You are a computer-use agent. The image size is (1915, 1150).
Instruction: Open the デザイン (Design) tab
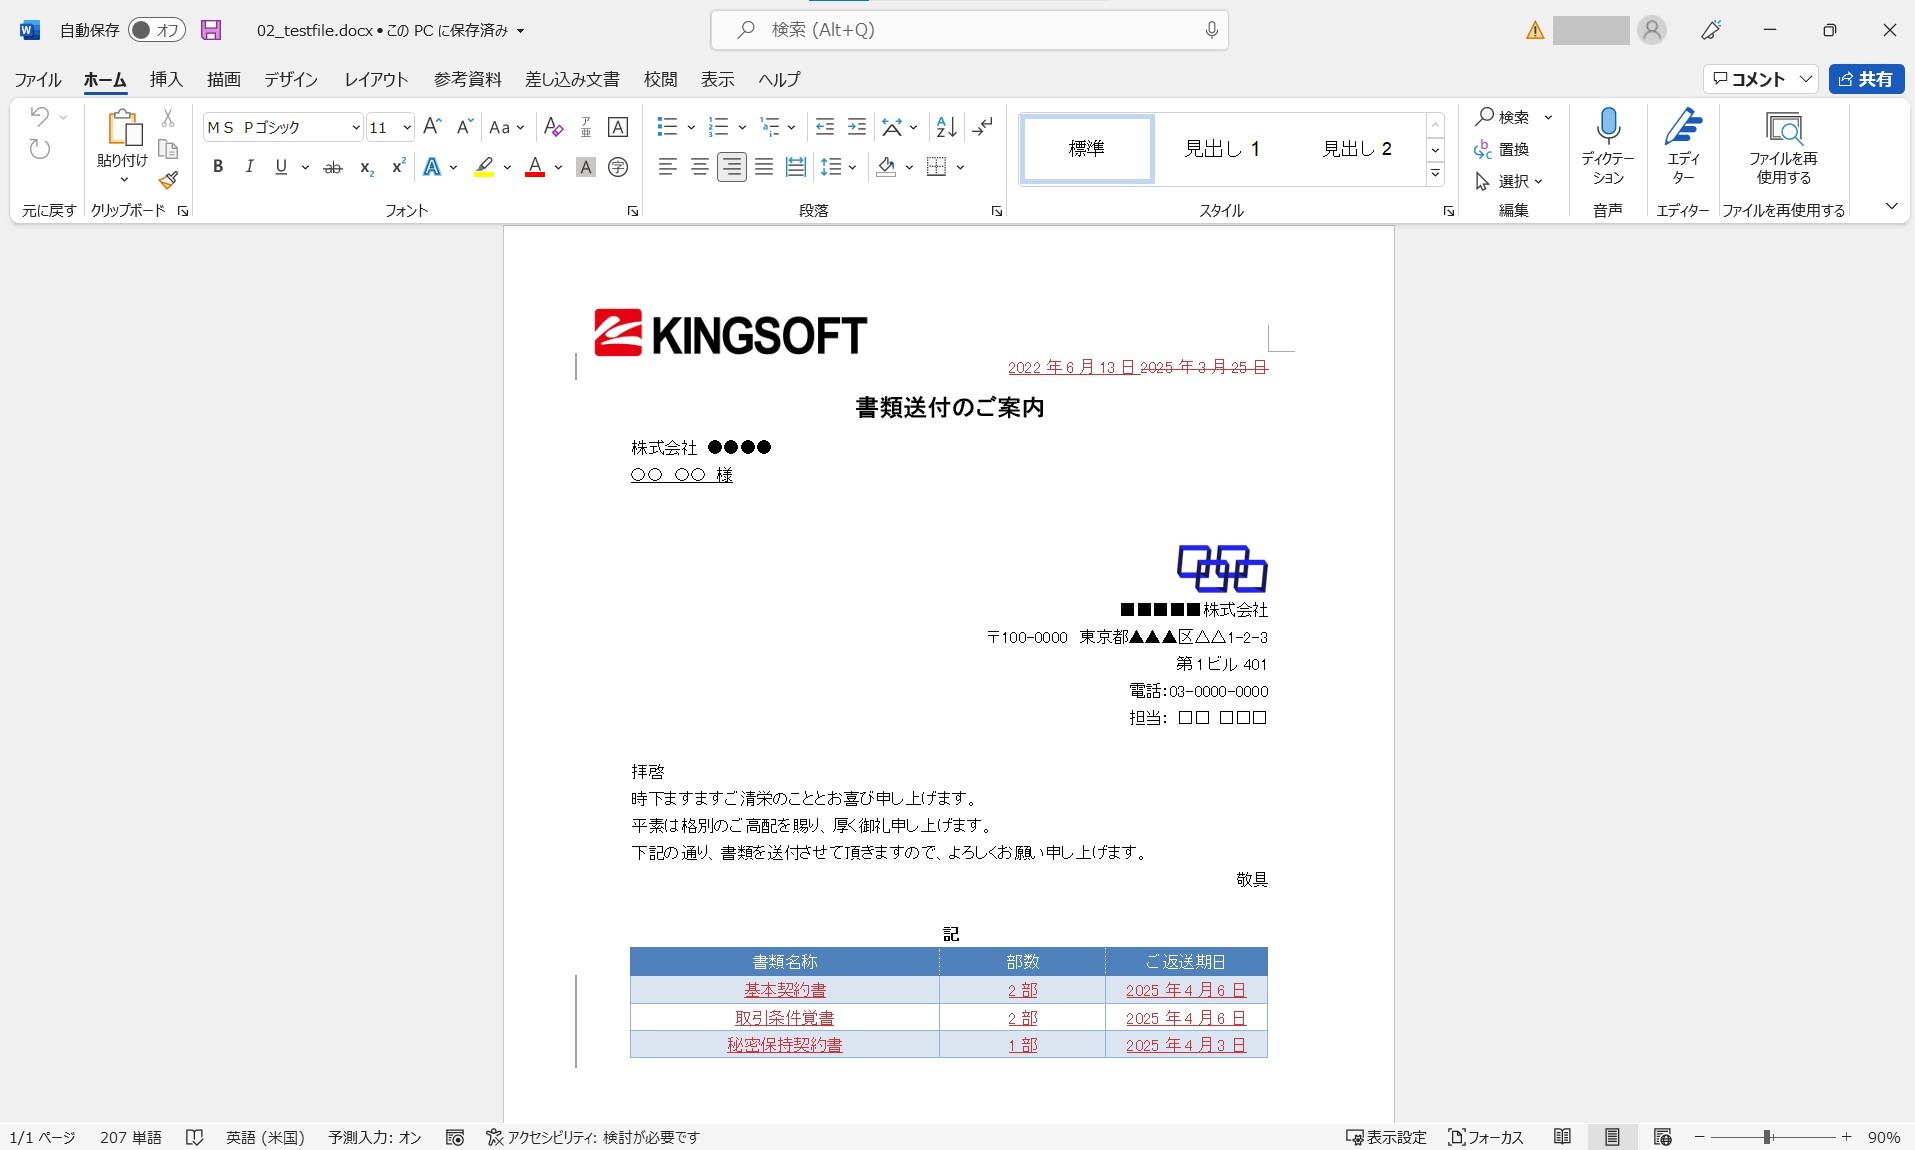tap(291, 79)
